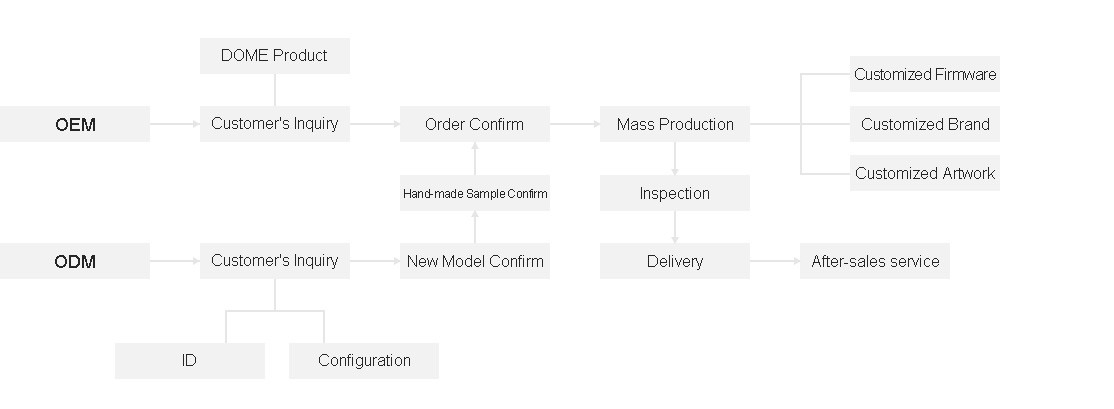The width and height of the screenshot is (1114, 409).
Task: Select the Order Confirm step
Action: coord(474,124)
